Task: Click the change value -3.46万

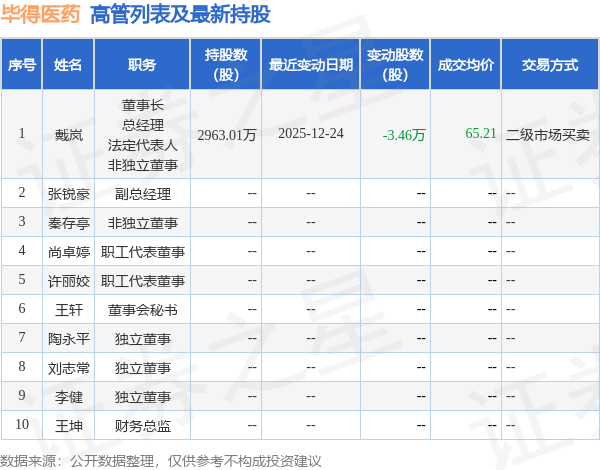Action: click(x=404, y=135)
